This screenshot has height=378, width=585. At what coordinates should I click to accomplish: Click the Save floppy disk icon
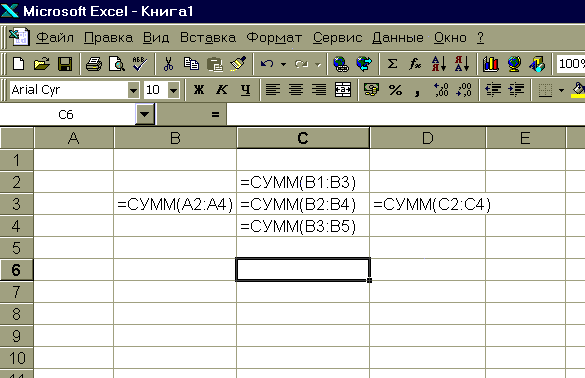click(65, 64)
